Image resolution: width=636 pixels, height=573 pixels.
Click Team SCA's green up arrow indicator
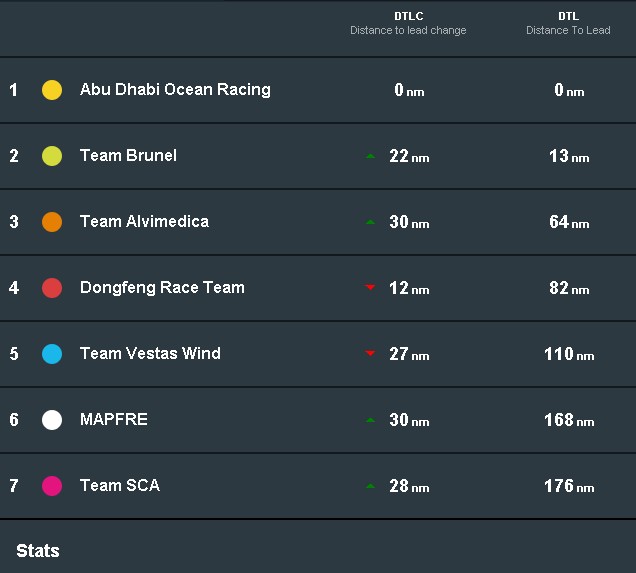370,486
